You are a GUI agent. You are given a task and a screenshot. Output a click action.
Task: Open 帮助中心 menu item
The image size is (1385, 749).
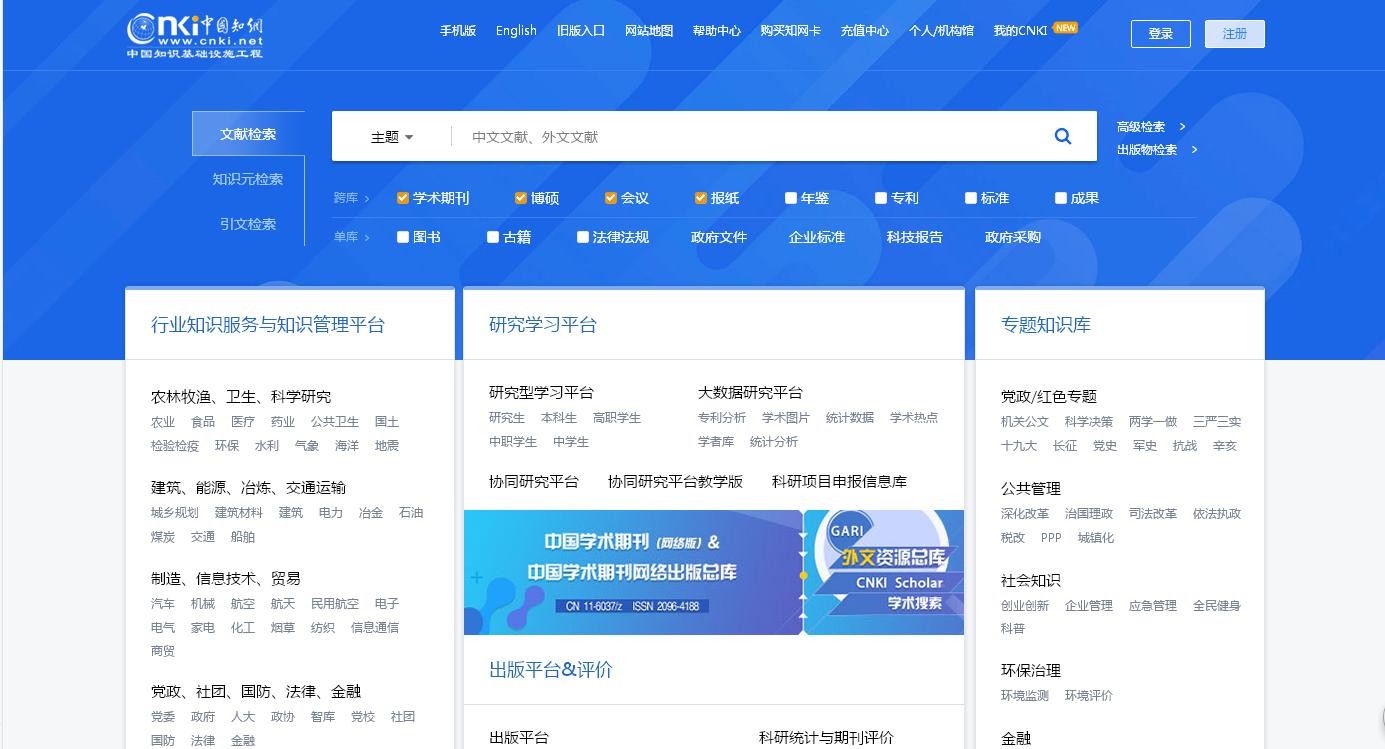click(717, 31)
